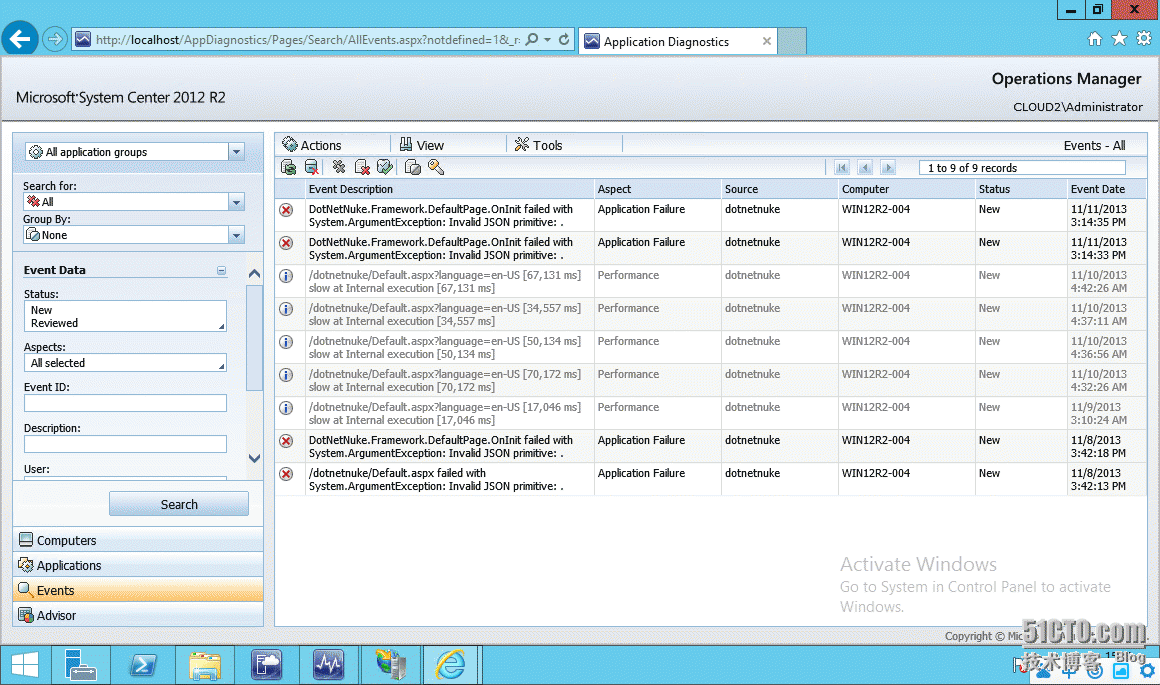Expand the All application groups dropdown
This screenshot has height=685, width=1160.
tap(237, 152)
